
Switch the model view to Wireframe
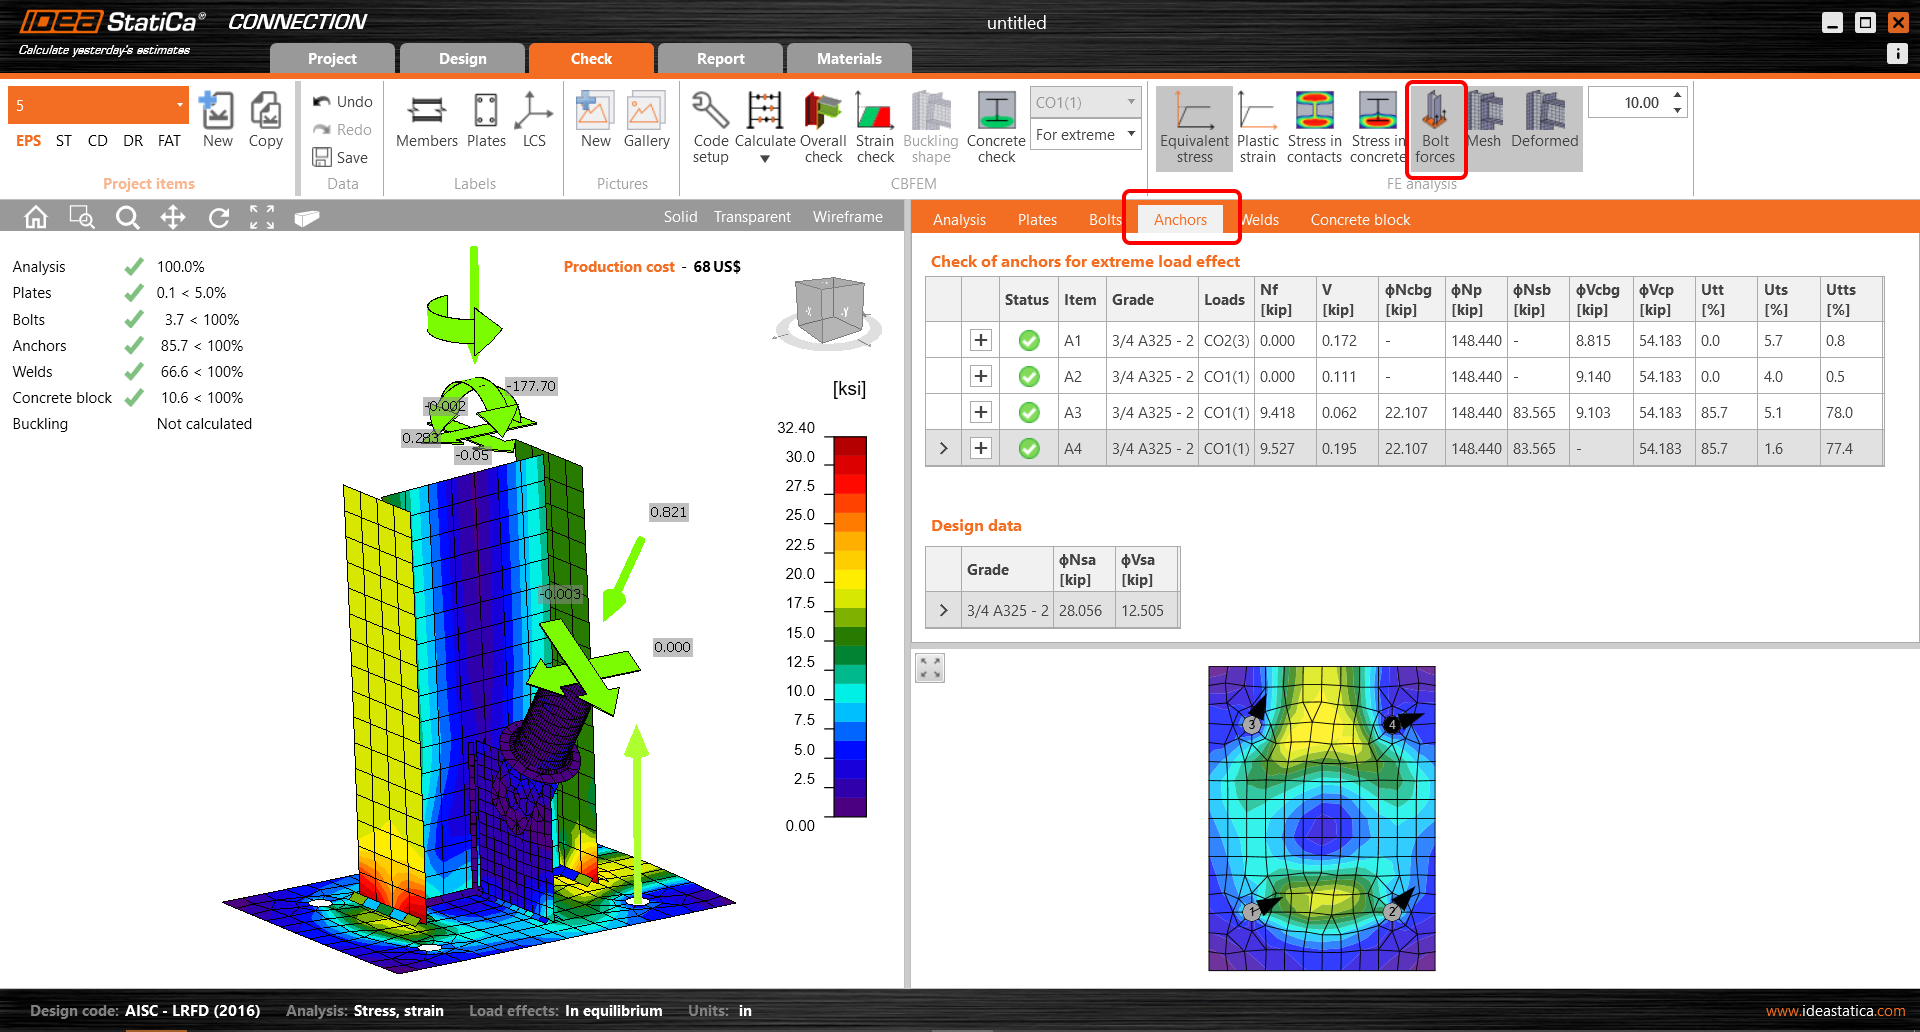[x=847, y=216]
